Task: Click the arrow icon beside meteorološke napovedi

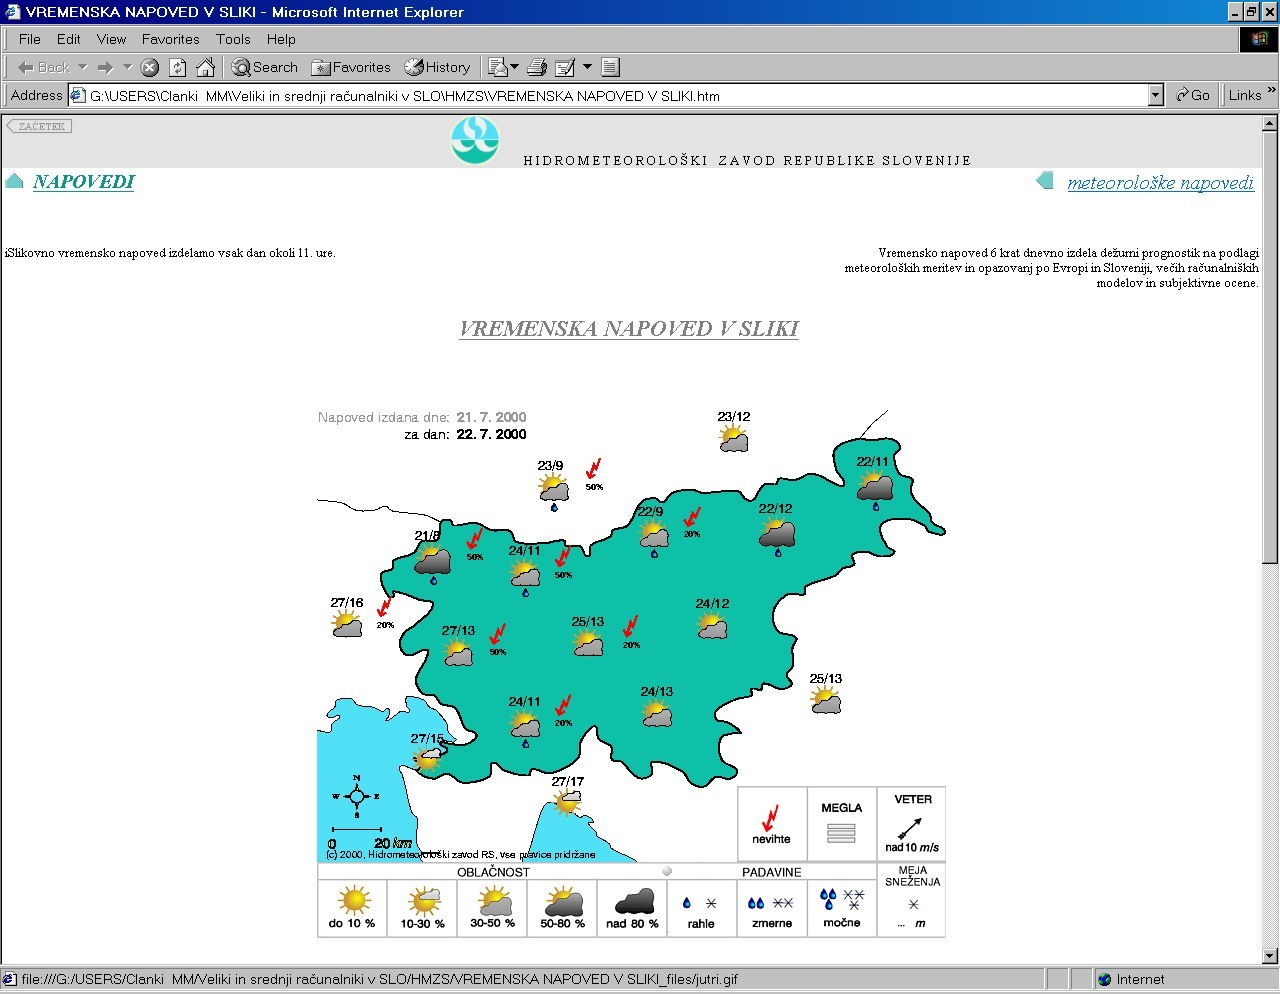Action: (x=1045, y=181)
